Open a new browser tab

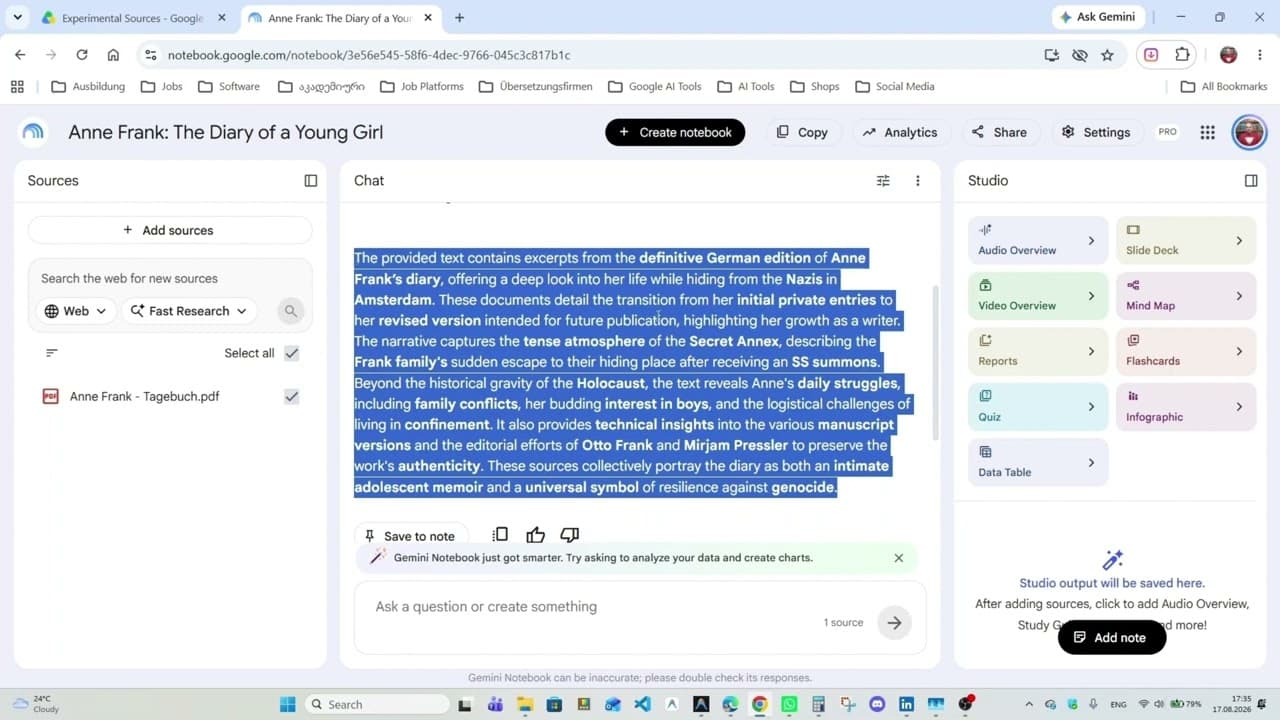point(459,18)
